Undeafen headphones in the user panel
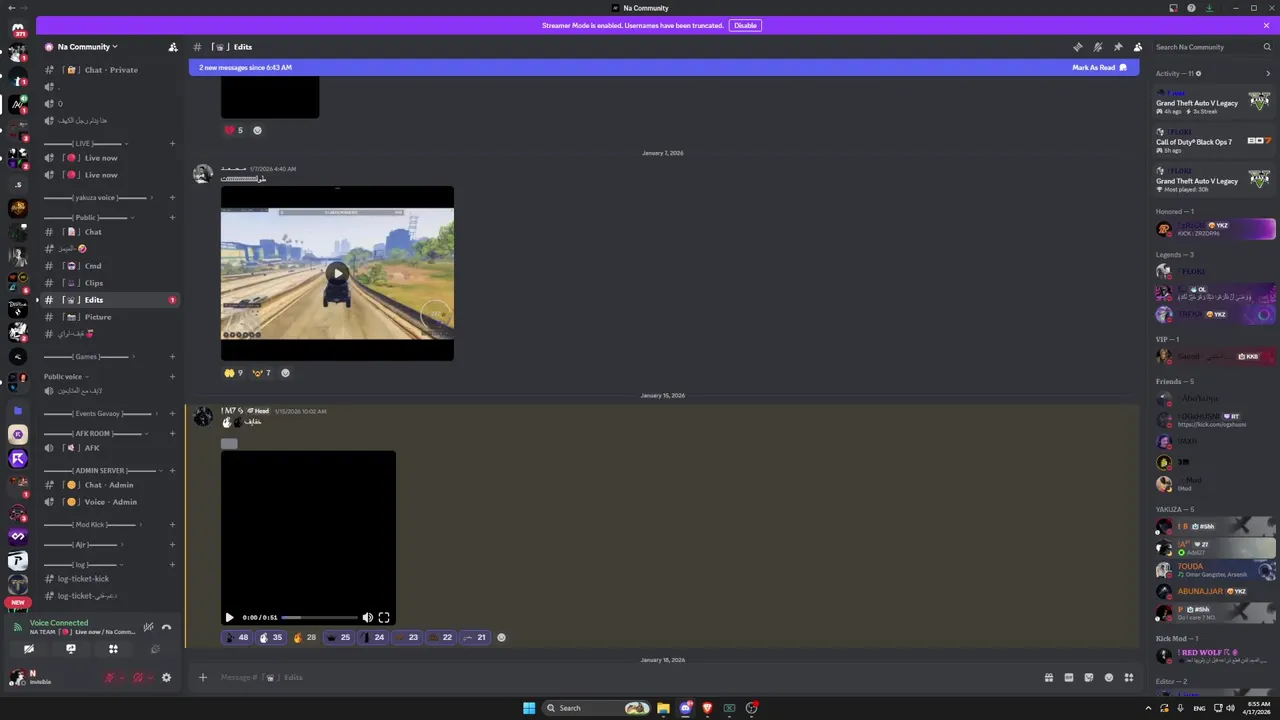The height and width of the screenshot is (720, 1280). (x=138, y=678)
